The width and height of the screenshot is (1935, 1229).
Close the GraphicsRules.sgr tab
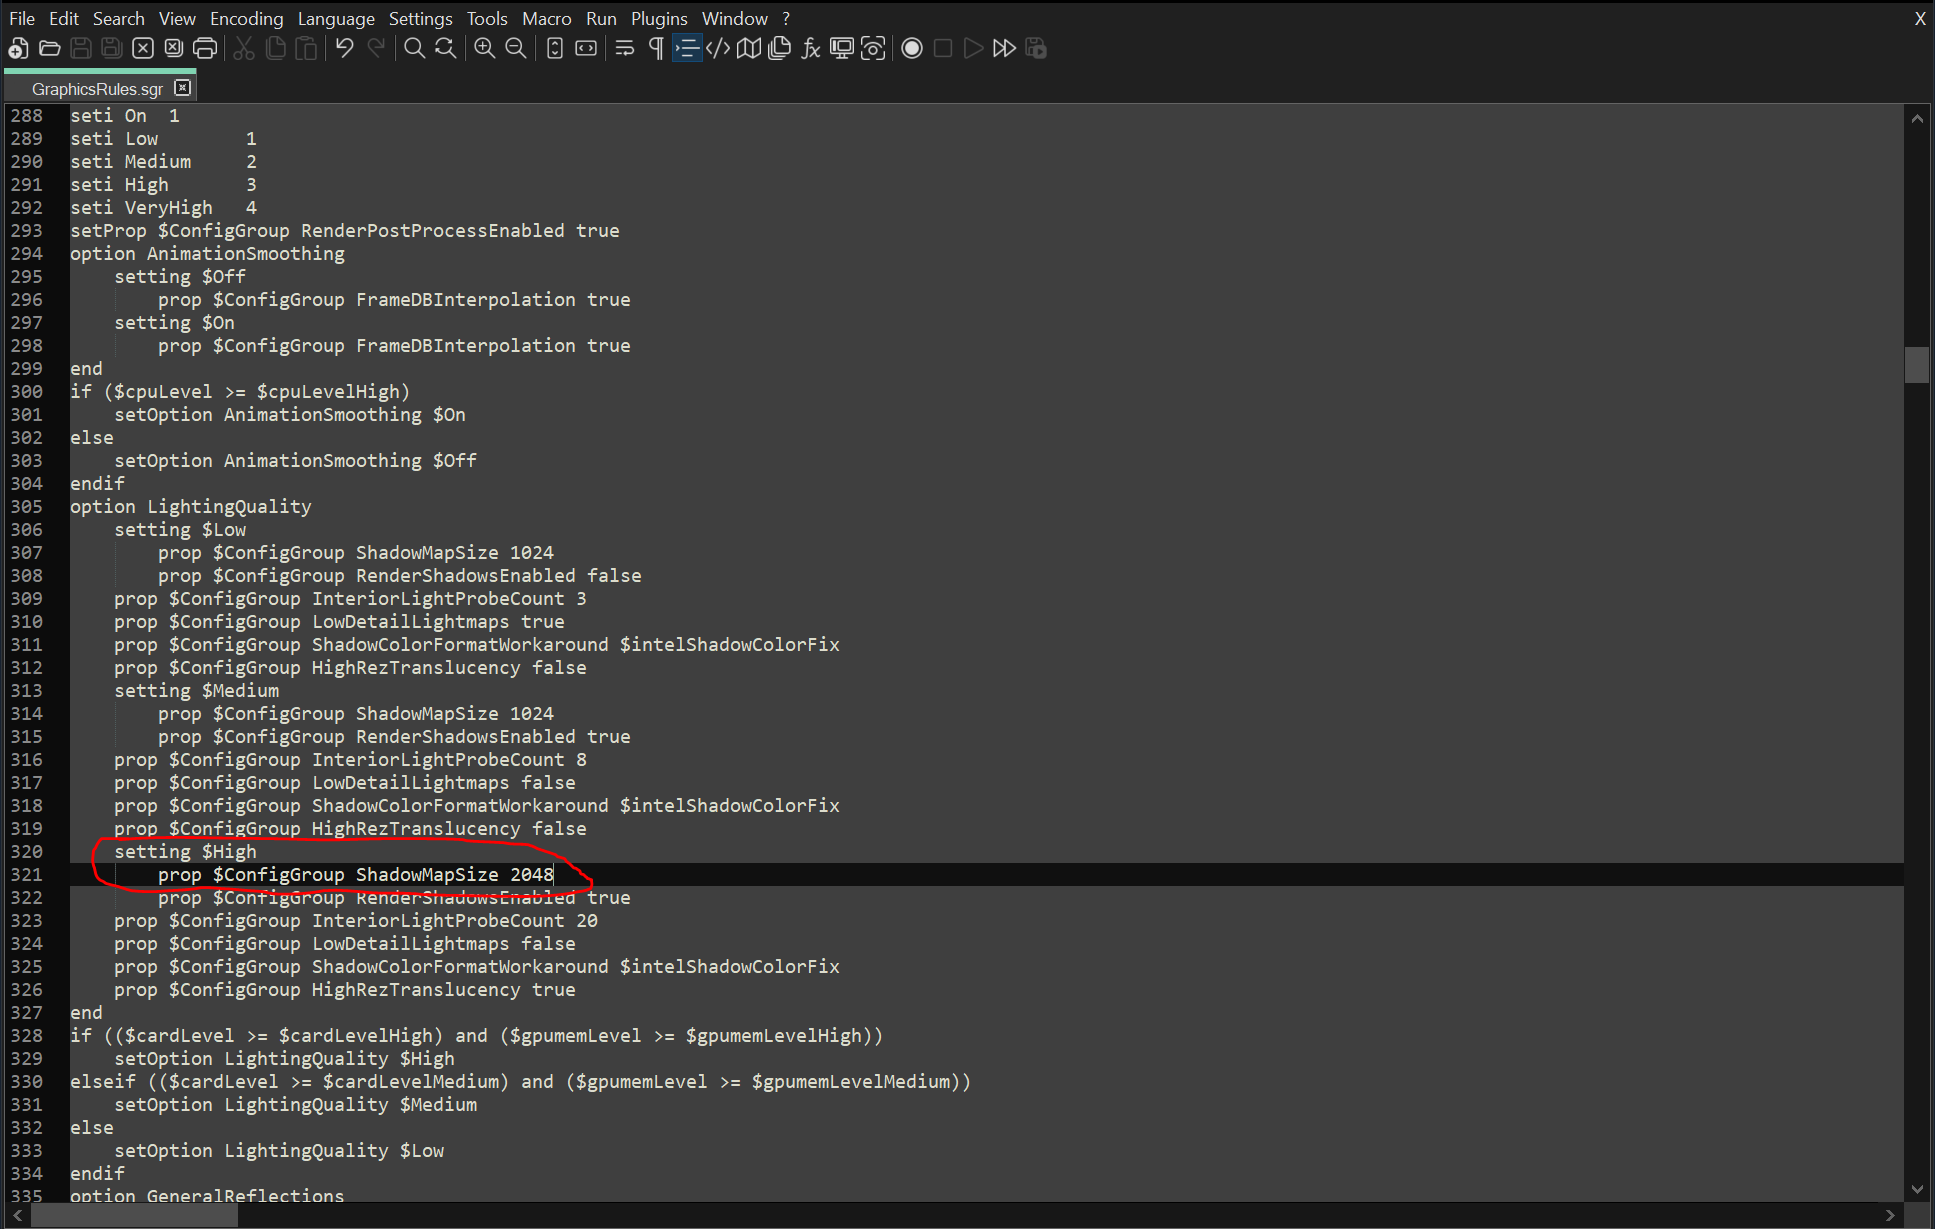182,88
